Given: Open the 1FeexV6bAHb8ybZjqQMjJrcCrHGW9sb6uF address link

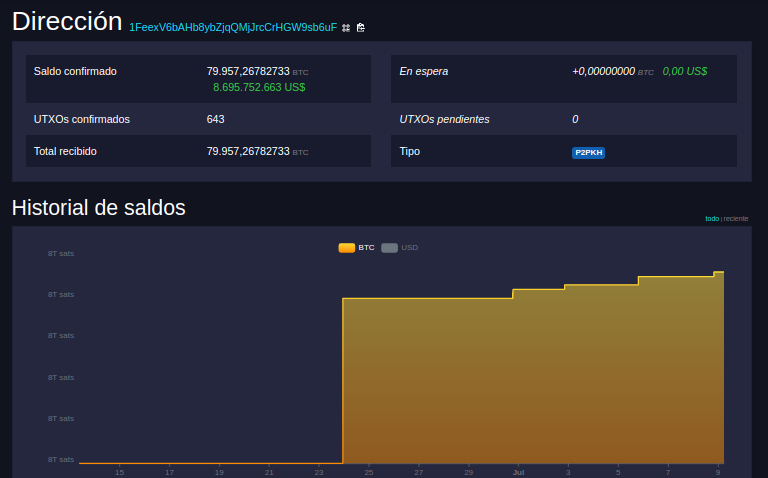Looking at the screenshot, I should 233,27.
